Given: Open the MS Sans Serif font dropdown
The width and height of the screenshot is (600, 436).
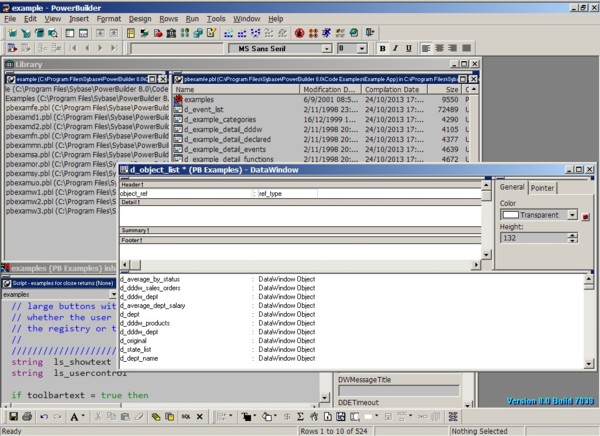Looking at the screenshot, I should click(x=326, y=49).
